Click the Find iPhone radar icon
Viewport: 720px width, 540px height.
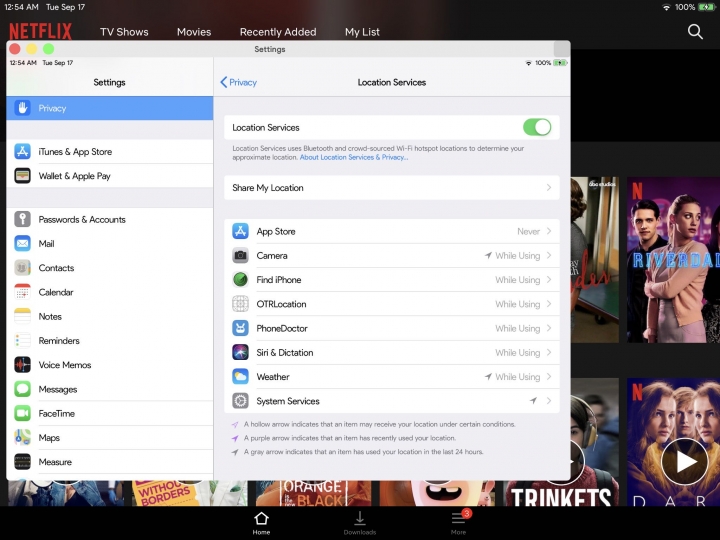(x=240, y=280)
